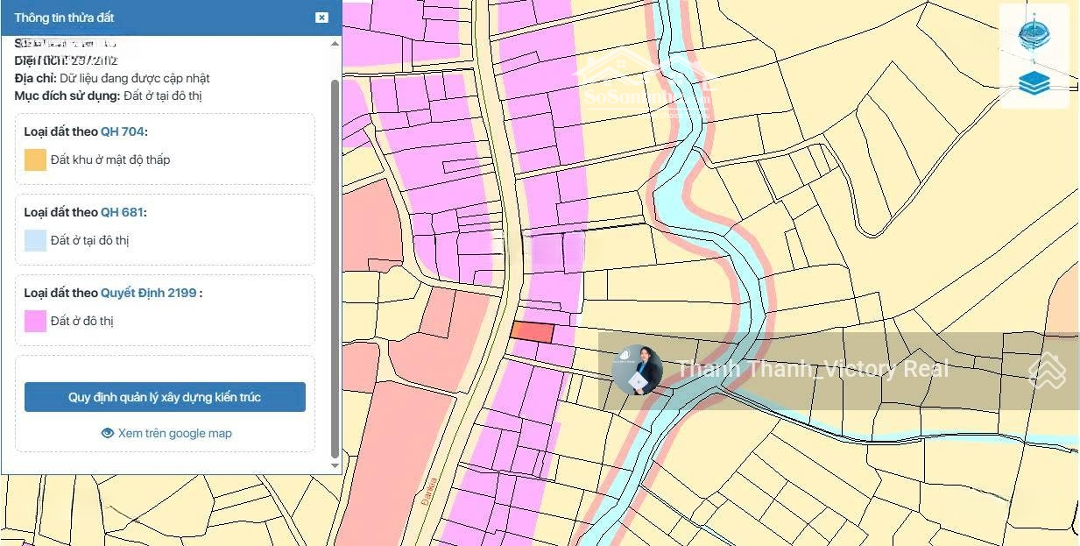Click the Đất khu ở mật độ thấp label
Viewport: 1080px width, 546px height.
tap(110, 160)
